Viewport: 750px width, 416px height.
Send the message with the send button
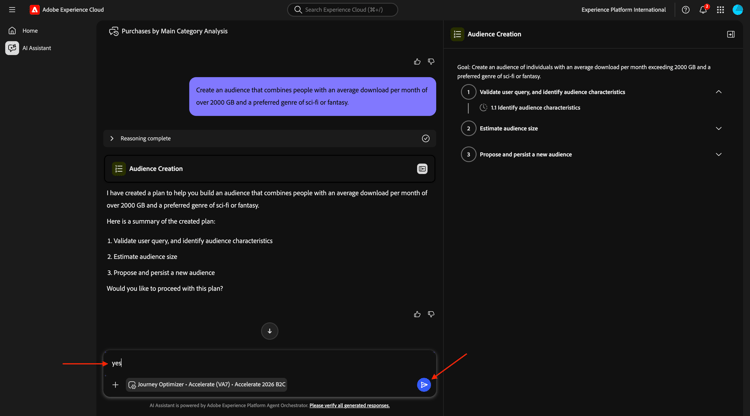coord(424,384)
